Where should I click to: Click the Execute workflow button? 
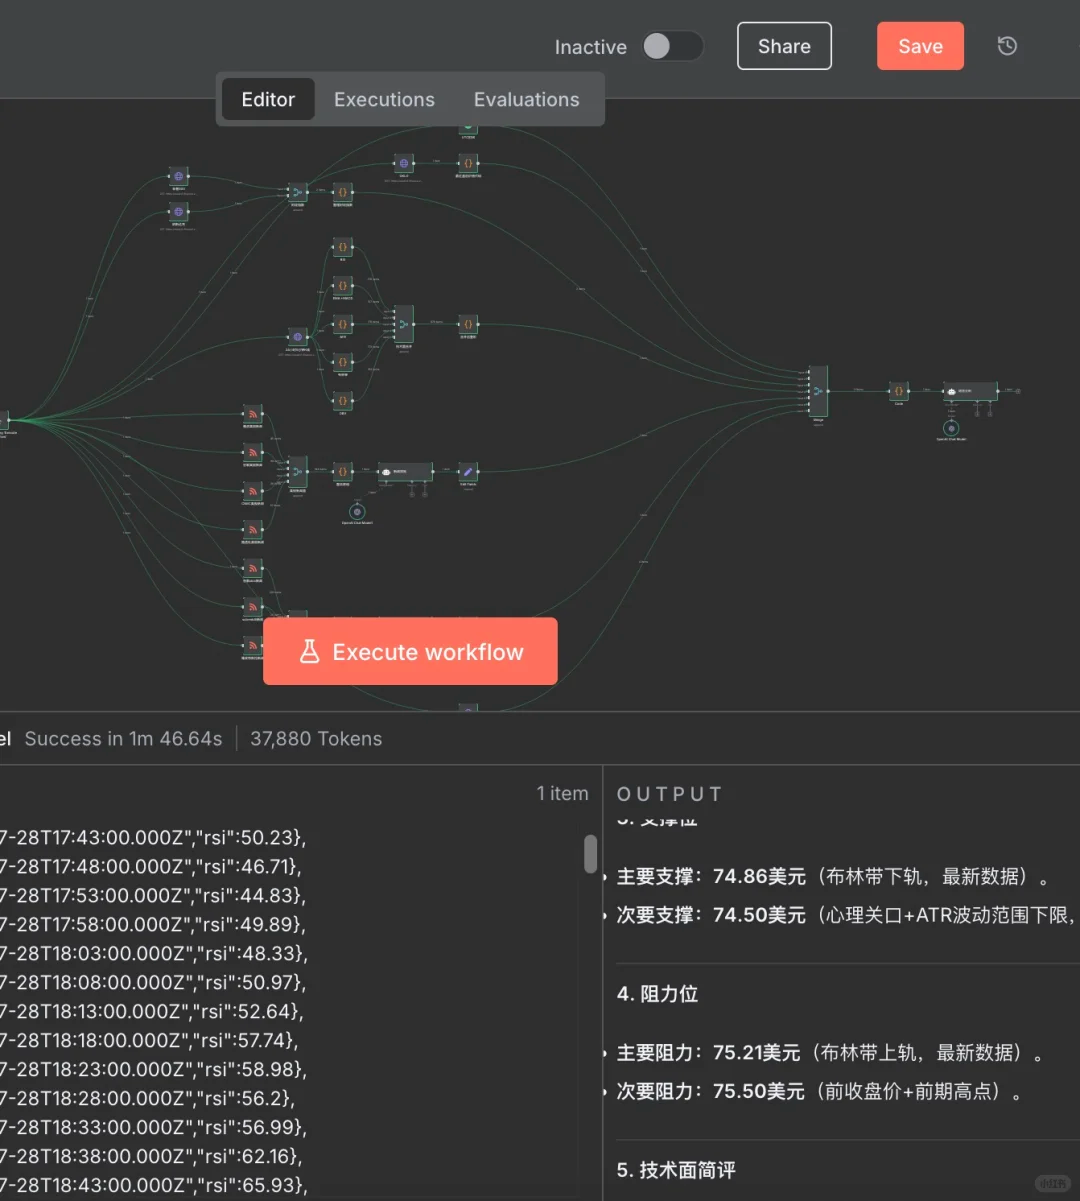pyautogui.click(x=410, y=651)
